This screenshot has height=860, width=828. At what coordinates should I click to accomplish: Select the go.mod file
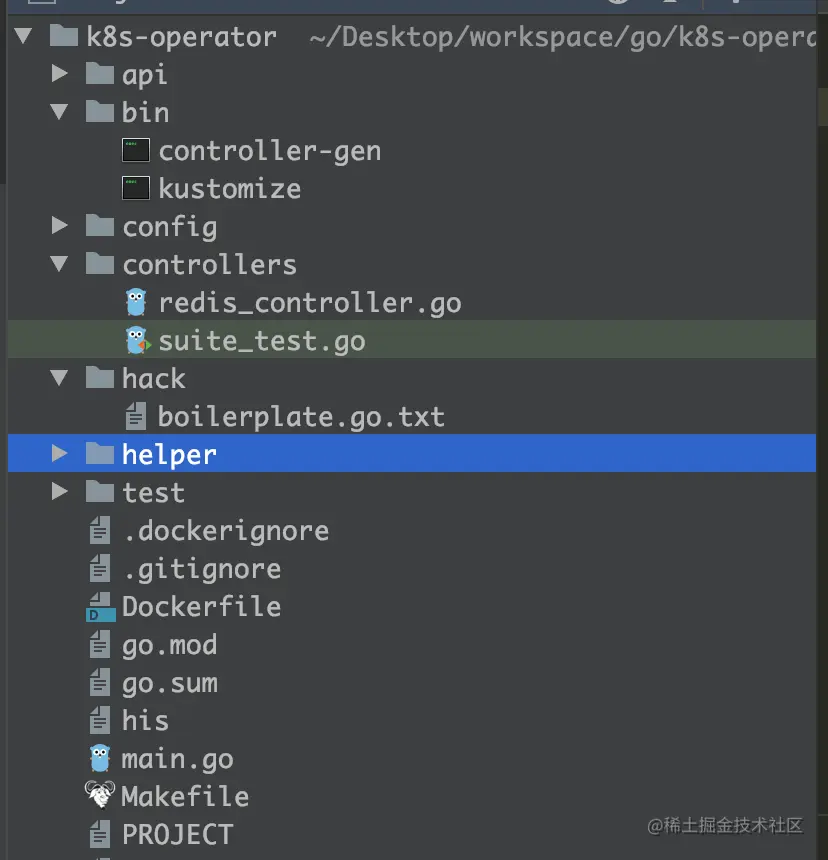tap(412, 645)
